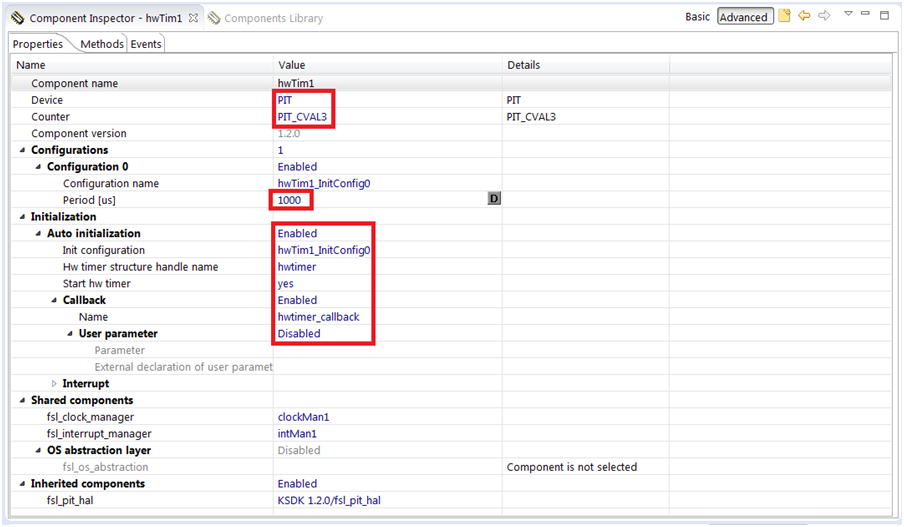Image resolution: width=904 pixels, height=527 pixels.
Task: Click the yellow note icon beside Advanced
Action: [784, 16]
